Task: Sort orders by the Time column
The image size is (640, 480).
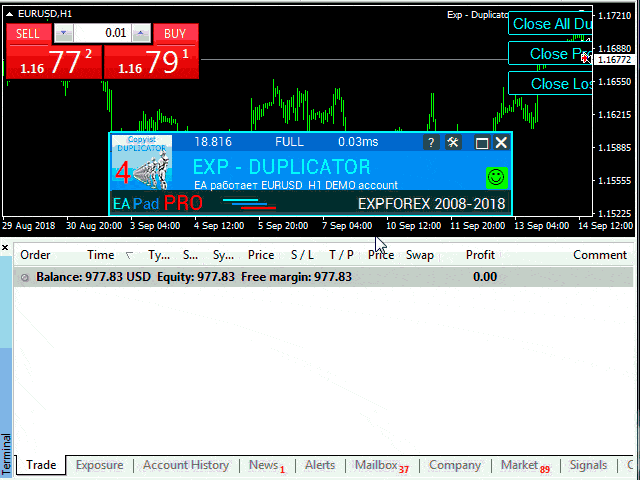Action: point(100,255)
